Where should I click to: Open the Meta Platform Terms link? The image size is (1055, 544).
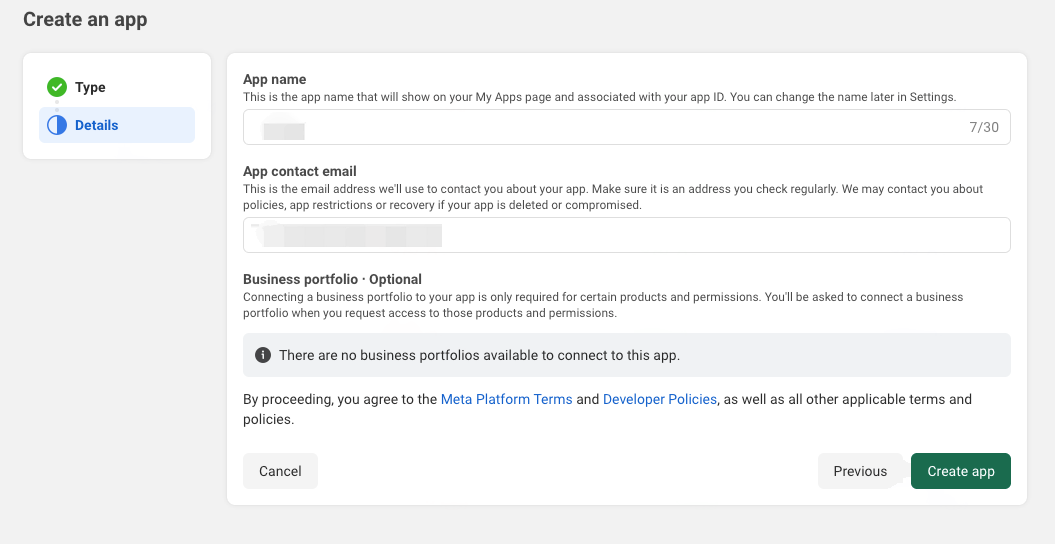[506, 399]
